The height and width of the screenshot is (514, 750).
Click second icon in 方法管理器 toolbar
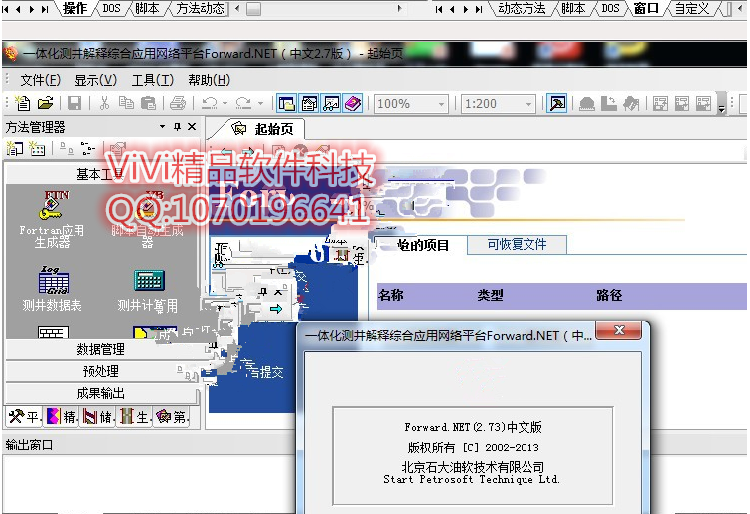(37, 149)
